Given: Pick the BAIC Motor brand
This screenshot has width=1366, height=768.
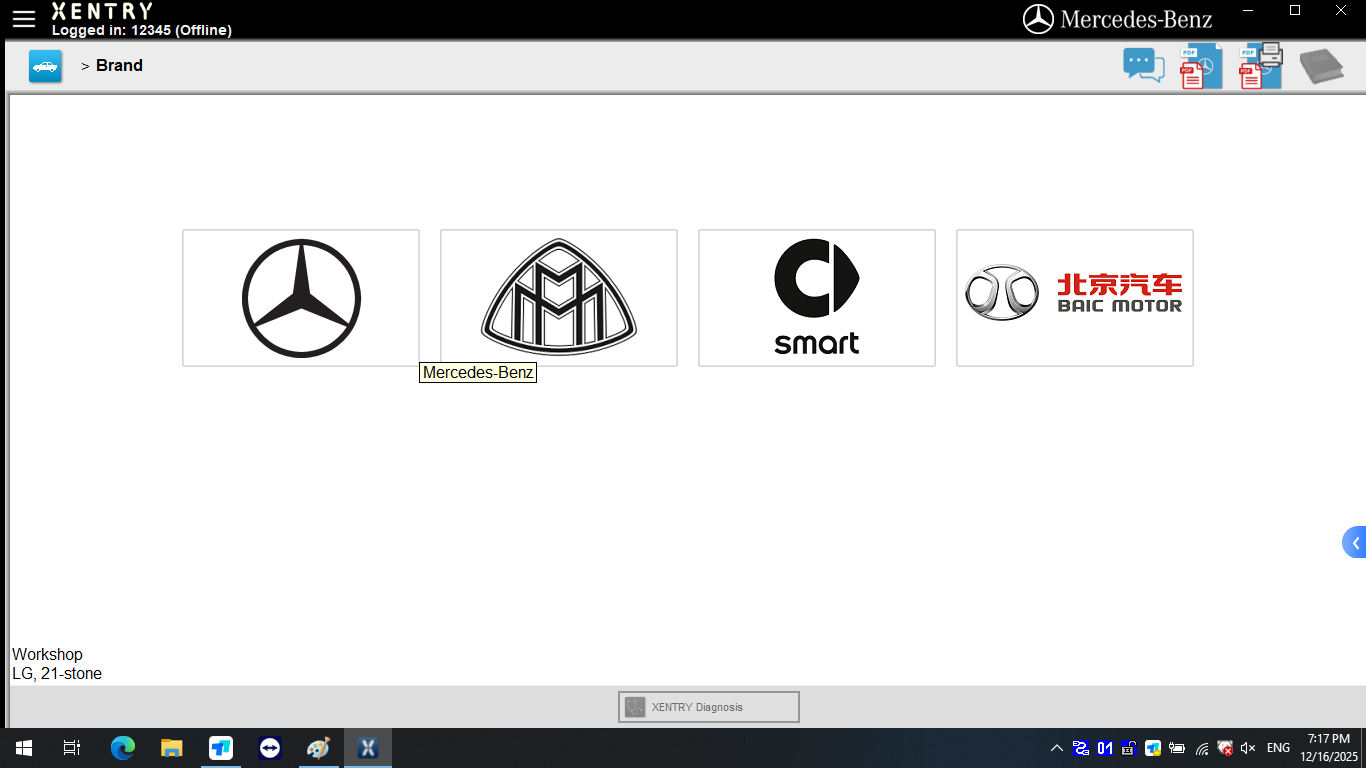Looking at the screenshot, I should 1074,297.
